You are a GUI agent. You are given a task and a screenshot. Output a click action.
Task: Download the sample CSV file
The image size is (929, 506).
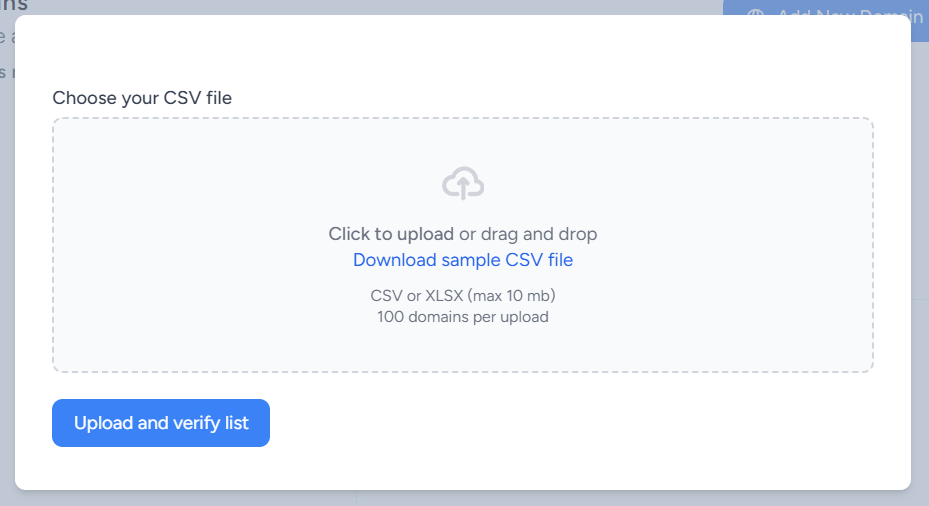tap(463, 260)
